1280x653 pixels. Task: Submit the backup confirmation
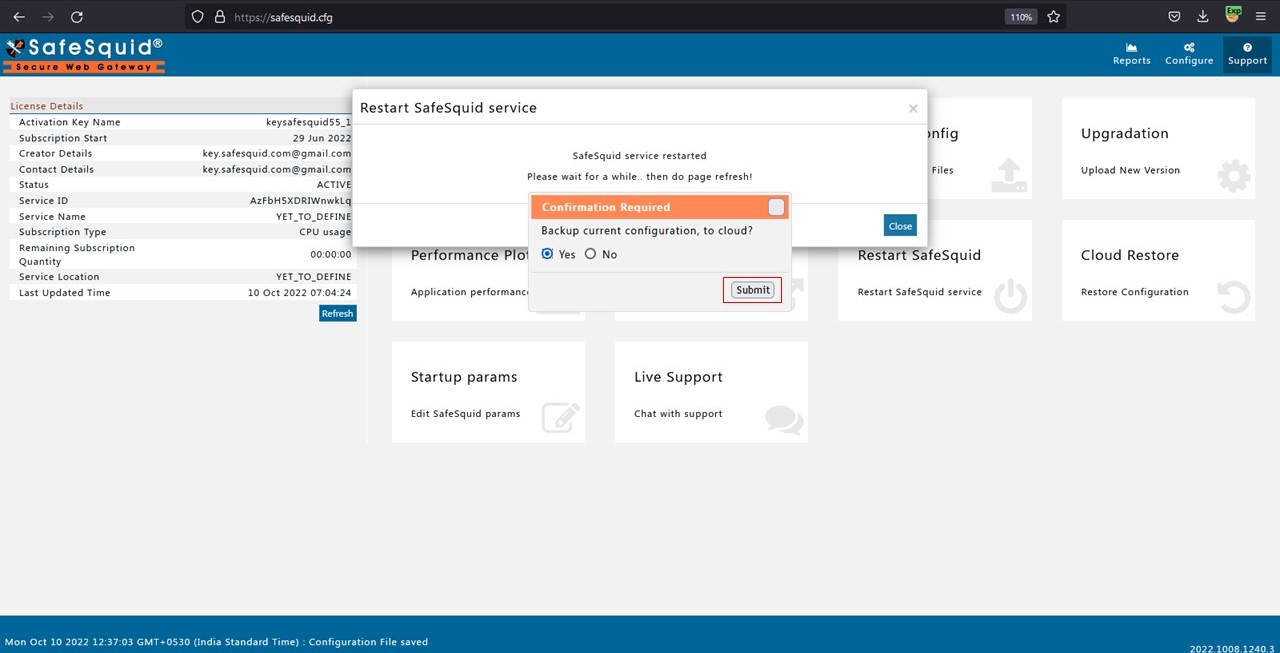753,290
